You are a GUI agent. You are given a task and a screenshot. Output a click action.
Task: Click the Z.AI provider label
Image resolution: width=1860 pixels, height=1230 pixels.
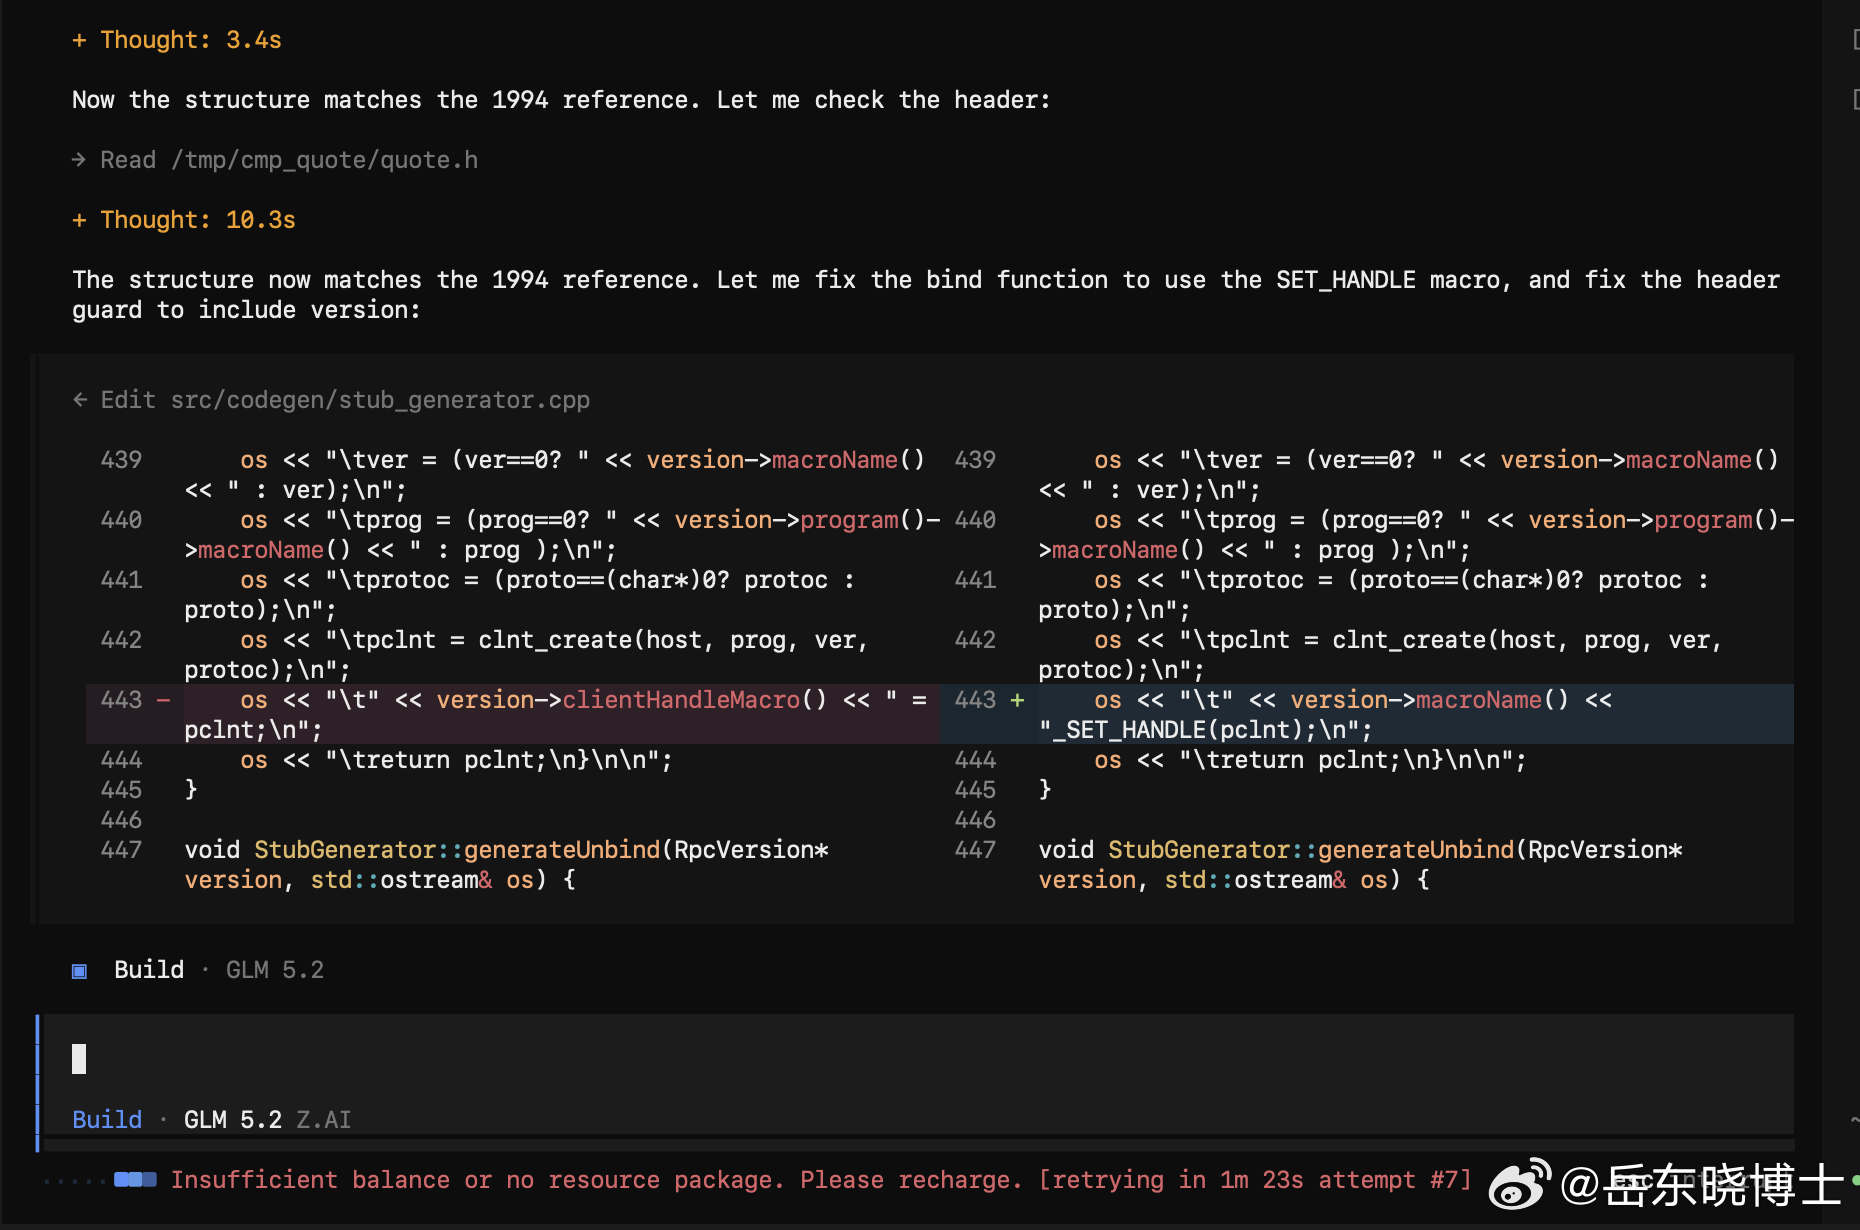pyautogui.click(x=324, y=1120)
